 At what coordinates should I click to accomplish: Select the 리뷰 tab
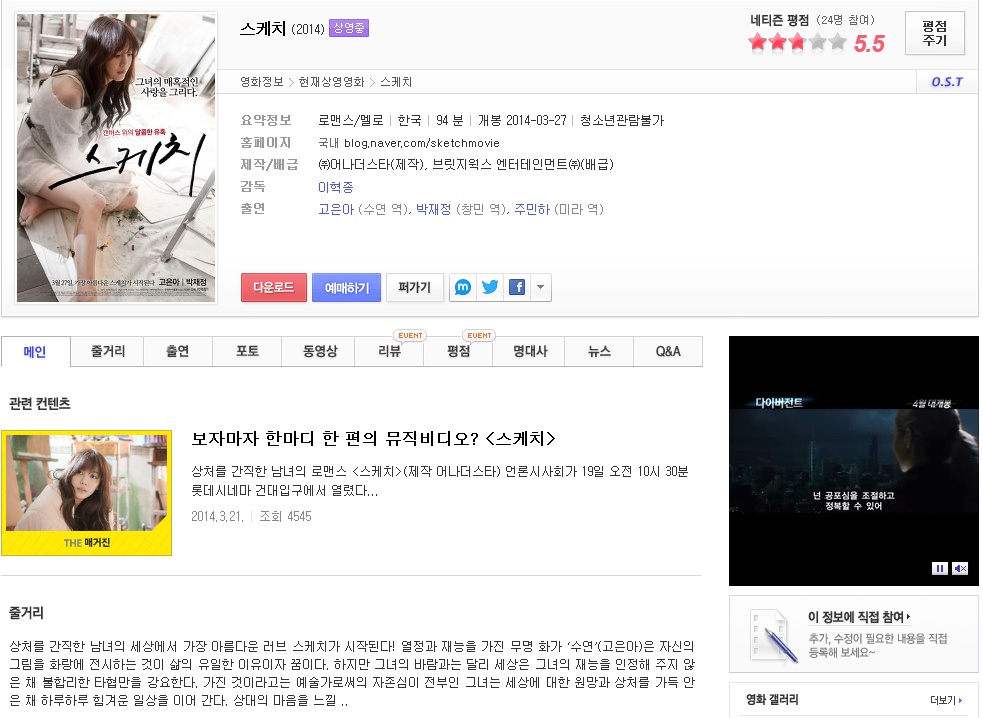pos(389,351)
